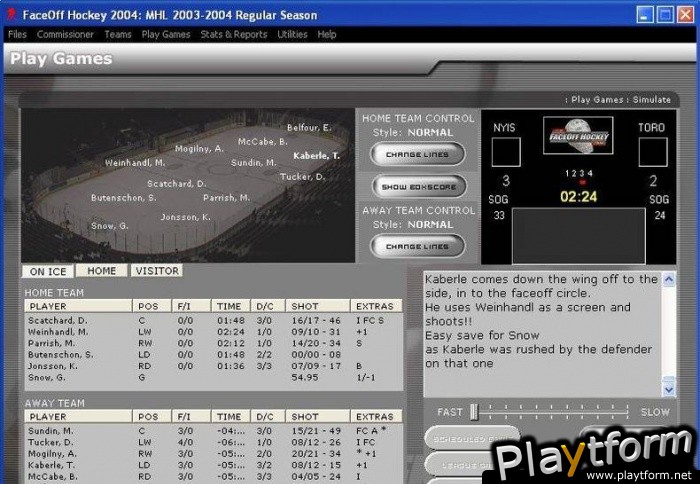
Task: Click the Simulate breadcrumb link
Action: click(651, 100)
